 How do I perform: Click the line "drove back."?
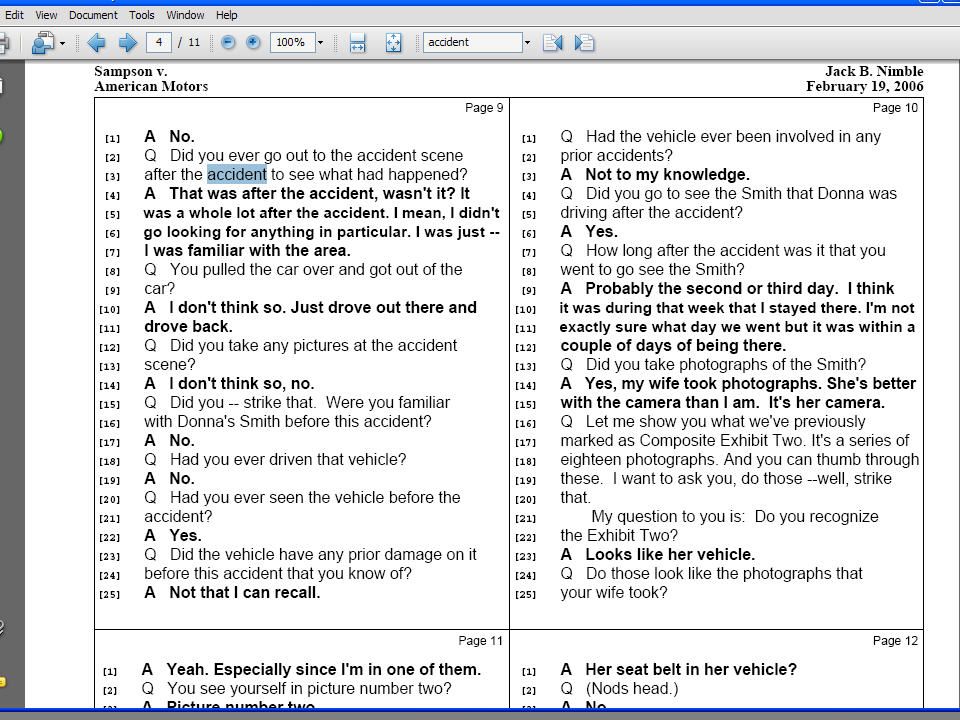click(x=188, y=326)
